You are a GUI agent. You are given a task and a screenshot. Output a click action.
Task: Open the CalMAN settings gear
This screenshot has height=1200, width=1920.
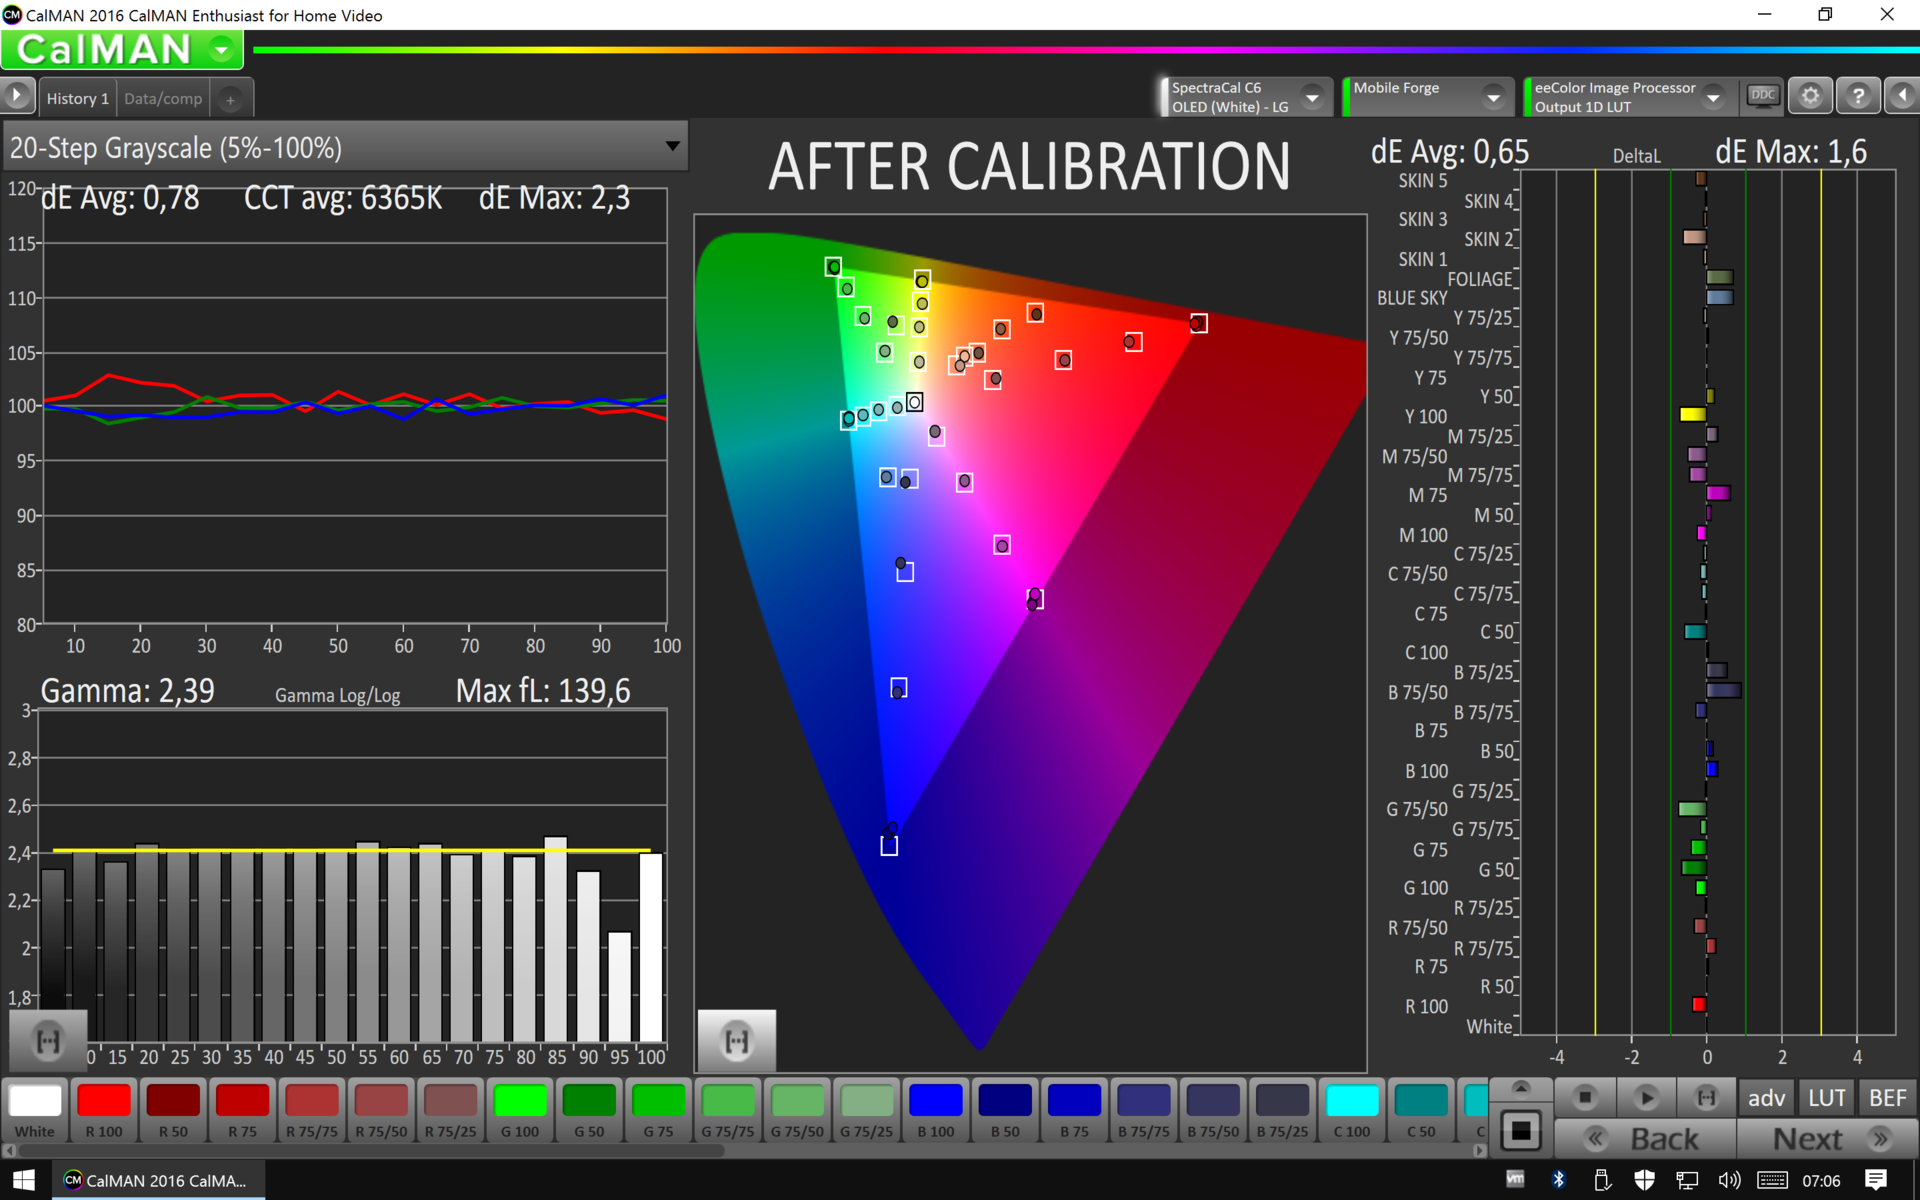(1810, 96)
